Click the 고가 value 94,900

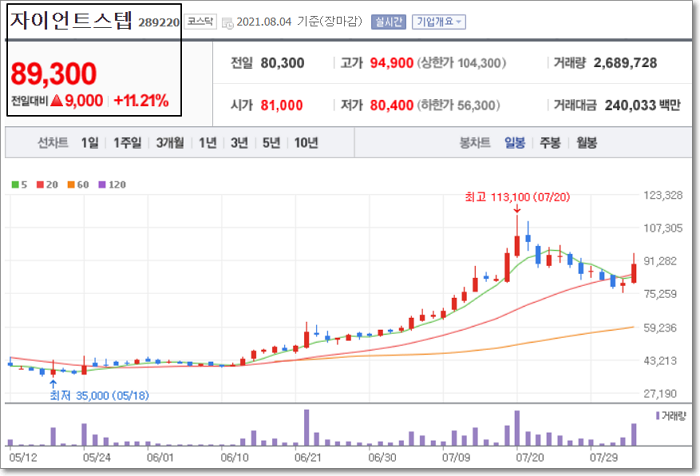coord(392,63)
